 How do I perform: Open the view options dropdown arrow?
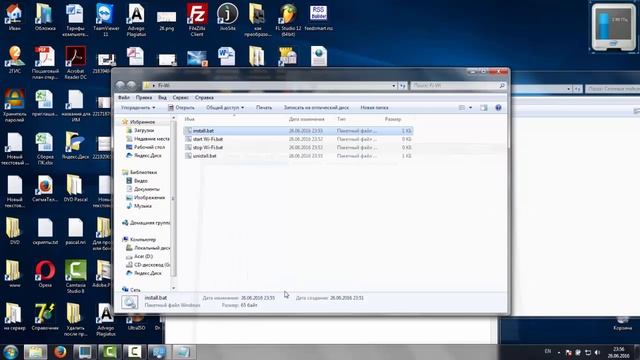pos(471,108)
